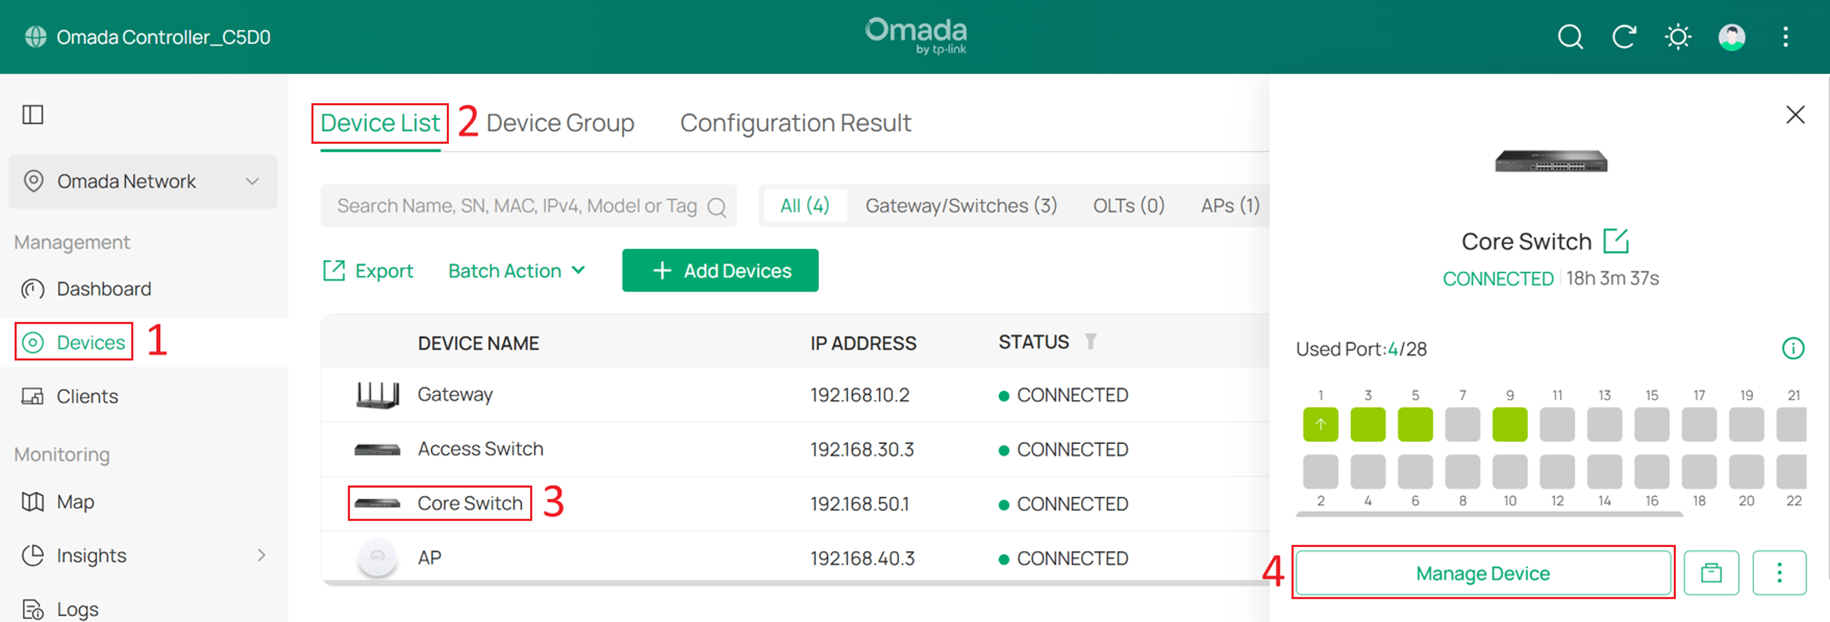
Task: Click the globe icon beside Omada Controller_C5D0
Action: point(36,37)
